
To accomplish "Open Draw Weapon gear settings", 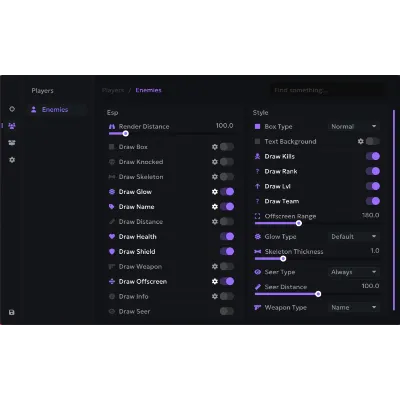I will tap(215, 266).
